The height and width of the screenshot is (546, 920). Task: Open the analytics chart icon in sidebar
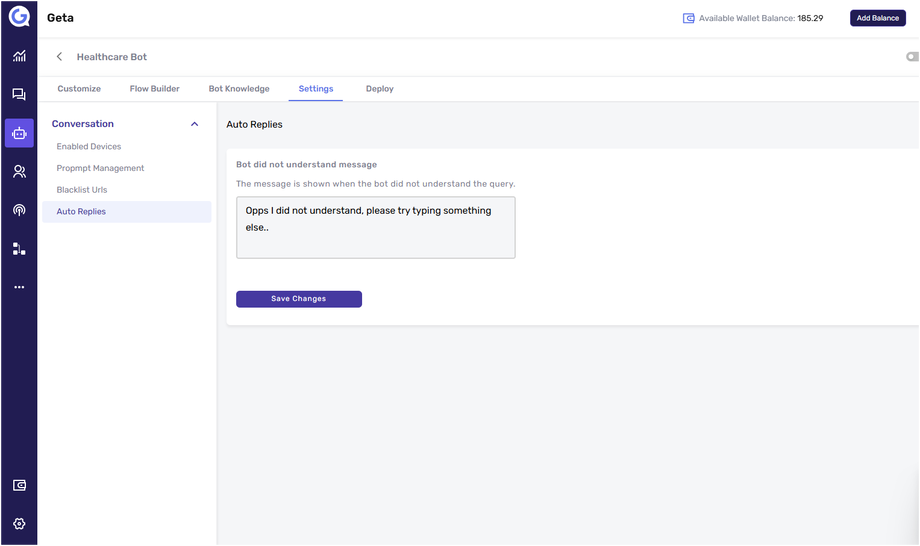pyautogui.click(x=19, y=57)
